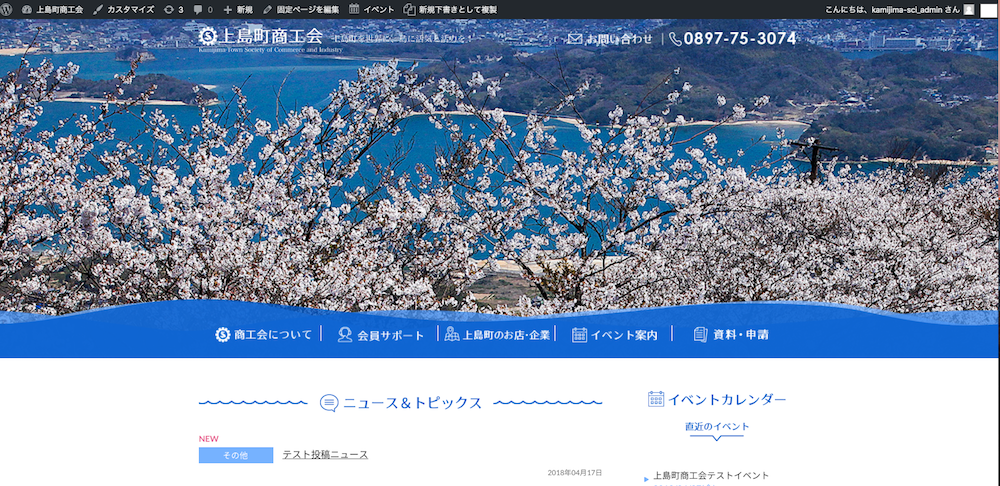Image resolution: width=1000 pixels, height=486 pixels.
Task: Click the WordPress logo in admin bar
Action: pyautogui.click(x=9, y=9)
